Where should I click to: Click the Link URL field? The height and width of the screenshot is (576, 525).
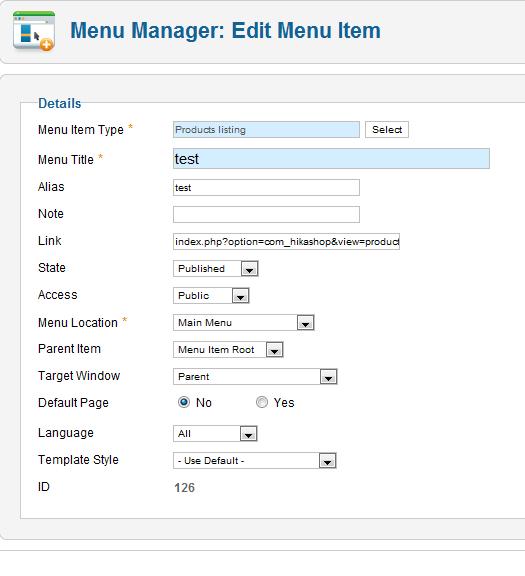(x=287, y=242)
